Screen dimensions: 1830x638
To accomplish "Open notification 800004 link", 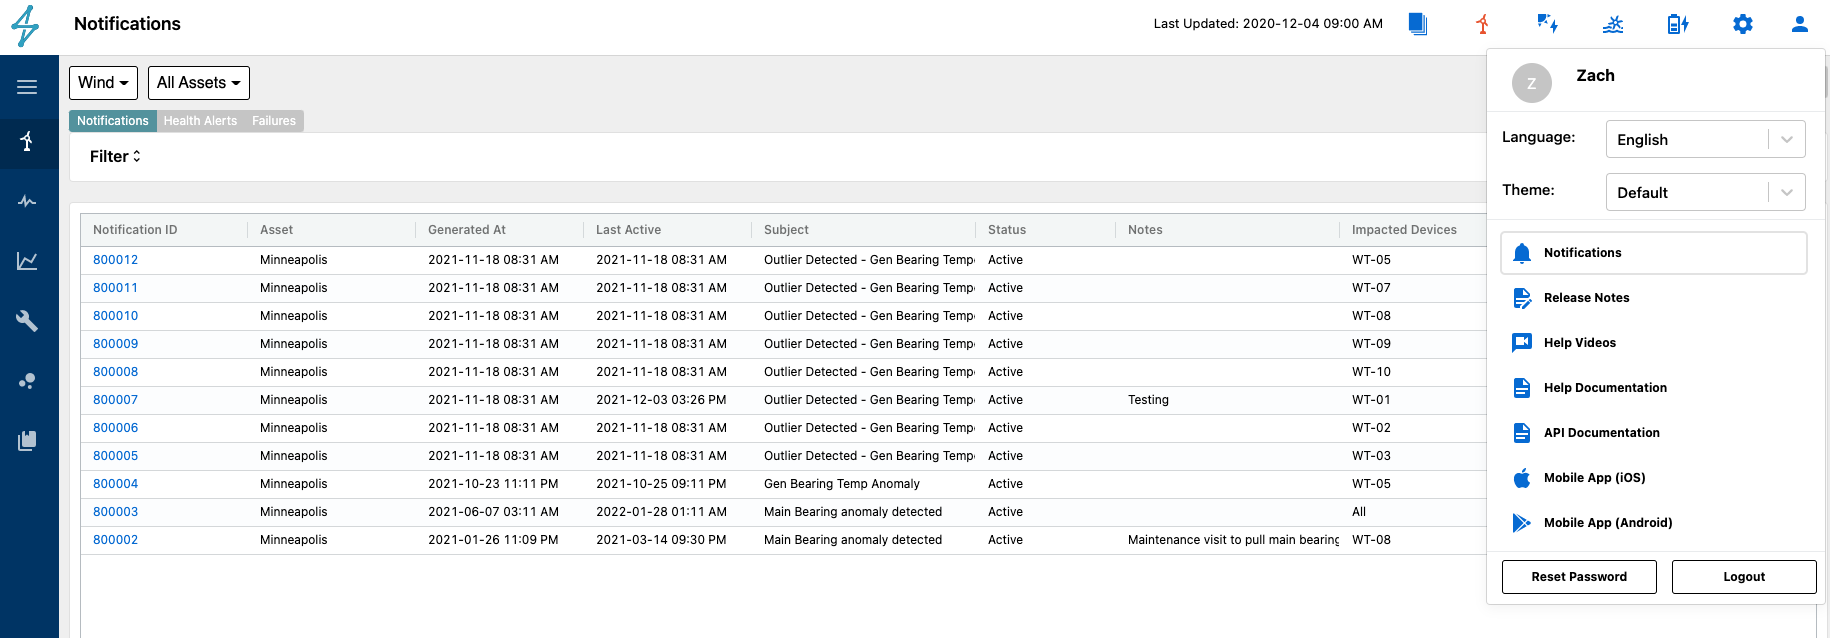I will point(116,484).
